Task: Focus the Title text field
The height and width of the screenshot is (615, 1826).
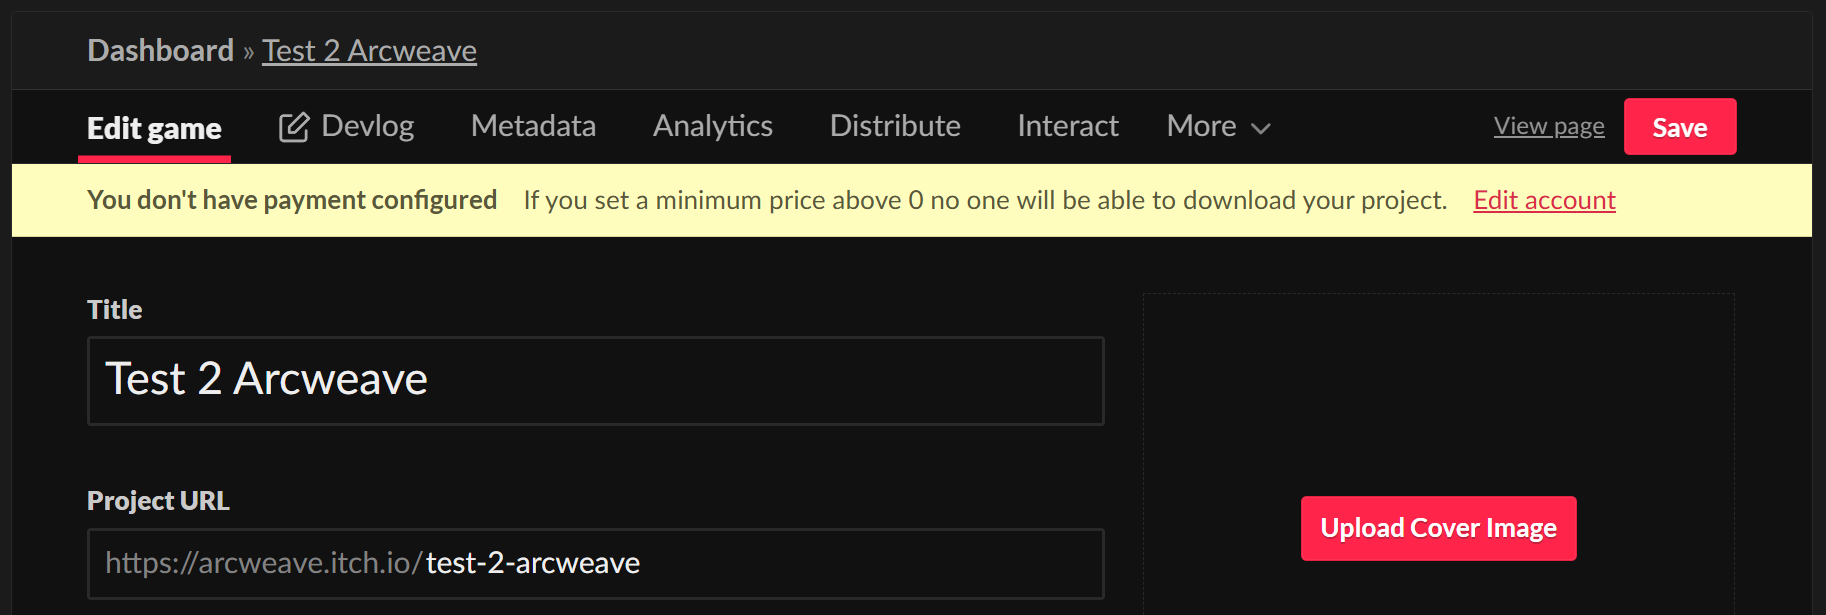Action: 596,380
